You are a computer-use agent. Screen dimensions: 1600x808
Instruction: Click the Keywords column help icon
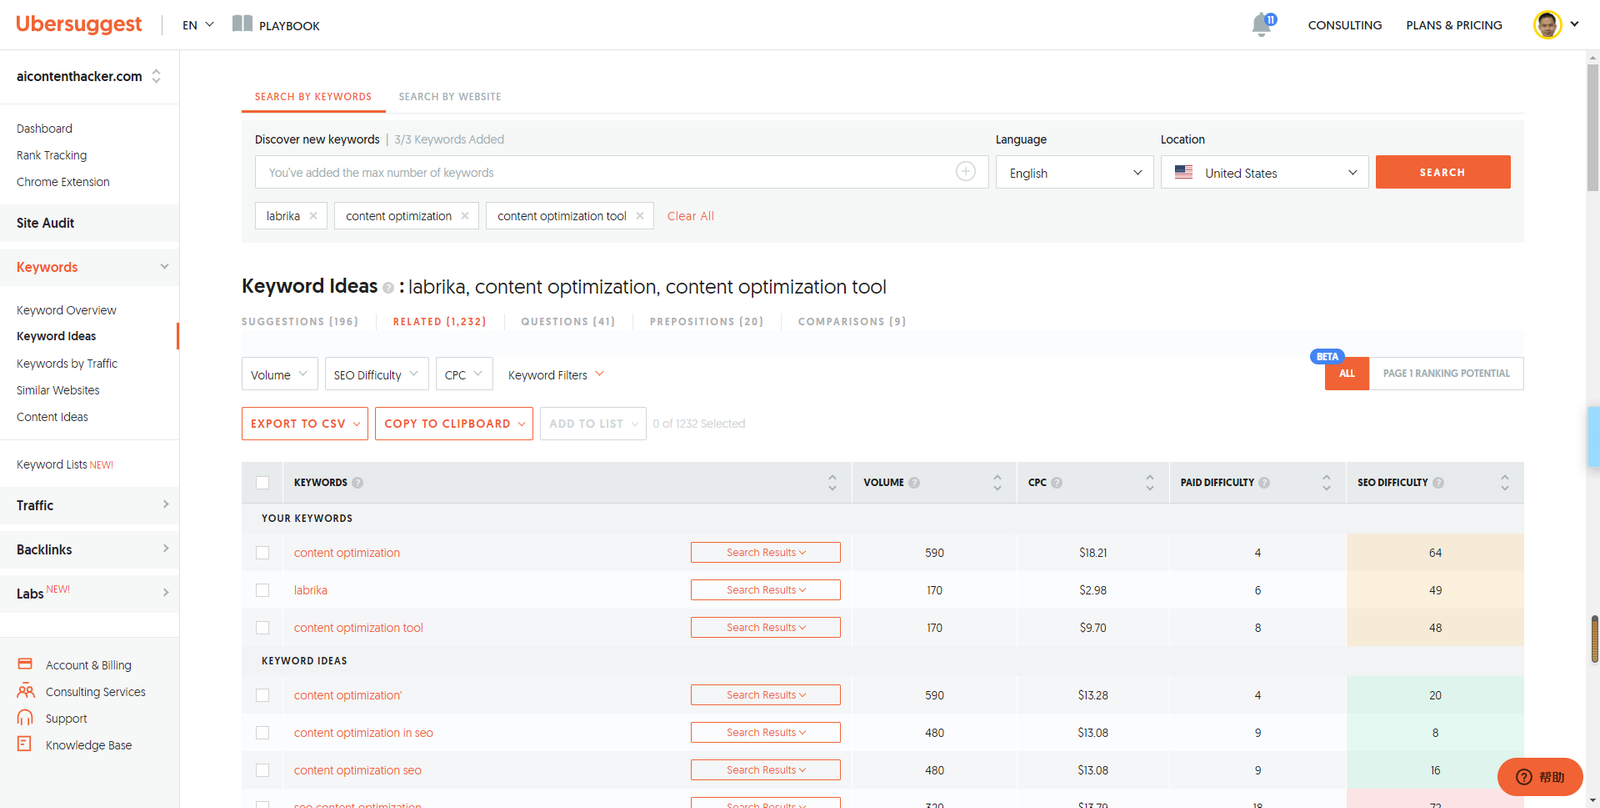coord(358,483)
